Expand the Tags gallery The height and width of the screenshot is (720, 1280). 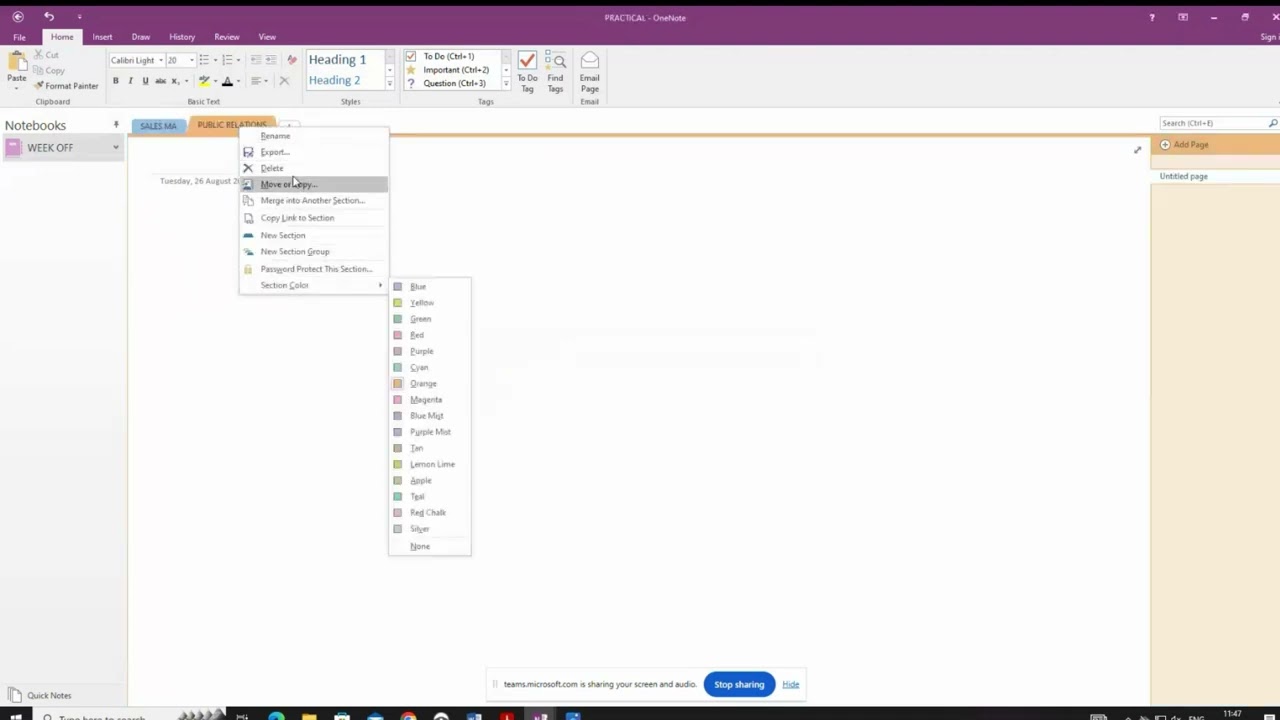pos(506,84)
